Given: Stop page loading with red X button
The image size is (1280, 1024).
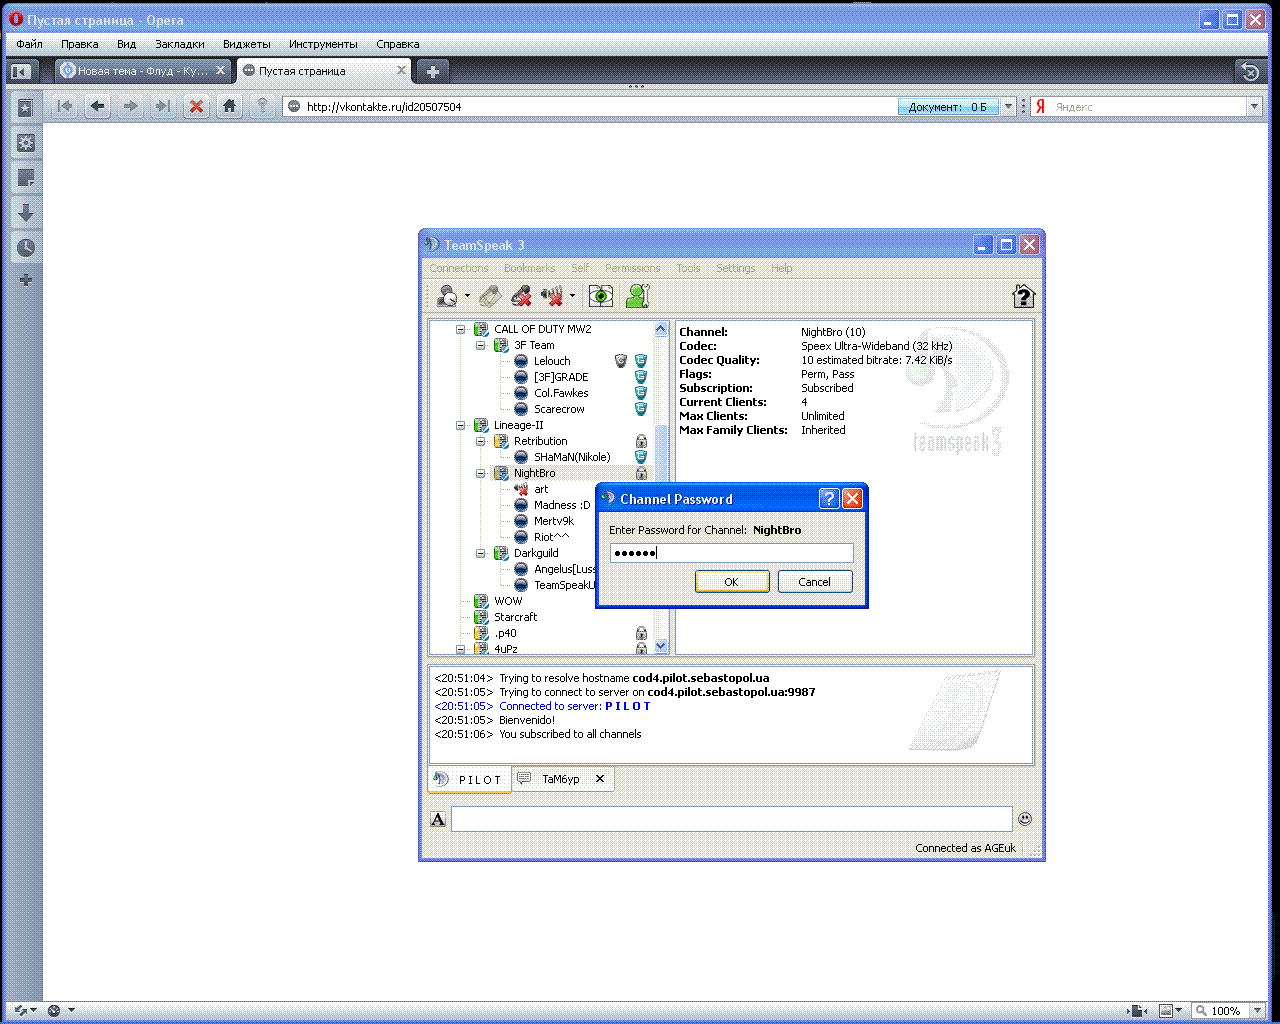Looking at the screenshot, I should pyautogui.click(x=197, y=106).
